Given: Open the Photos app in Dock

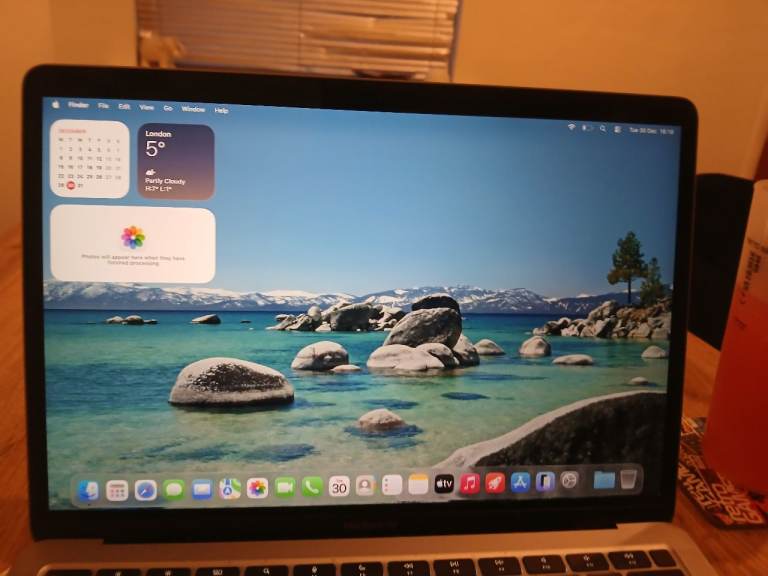Looking at the screenshot, I should coord(258,488).
